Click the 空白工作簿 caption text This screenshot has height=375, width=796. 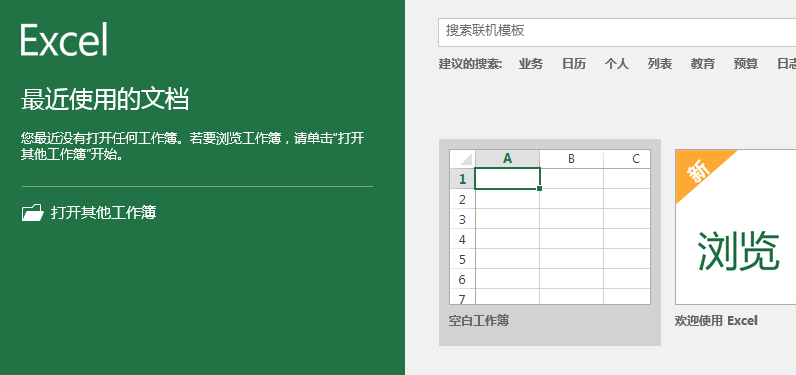[x=479, y=321]
